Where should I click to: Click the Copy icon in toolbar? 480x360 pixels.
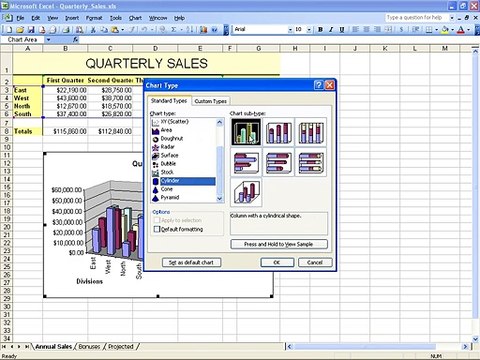click(104, 30)
